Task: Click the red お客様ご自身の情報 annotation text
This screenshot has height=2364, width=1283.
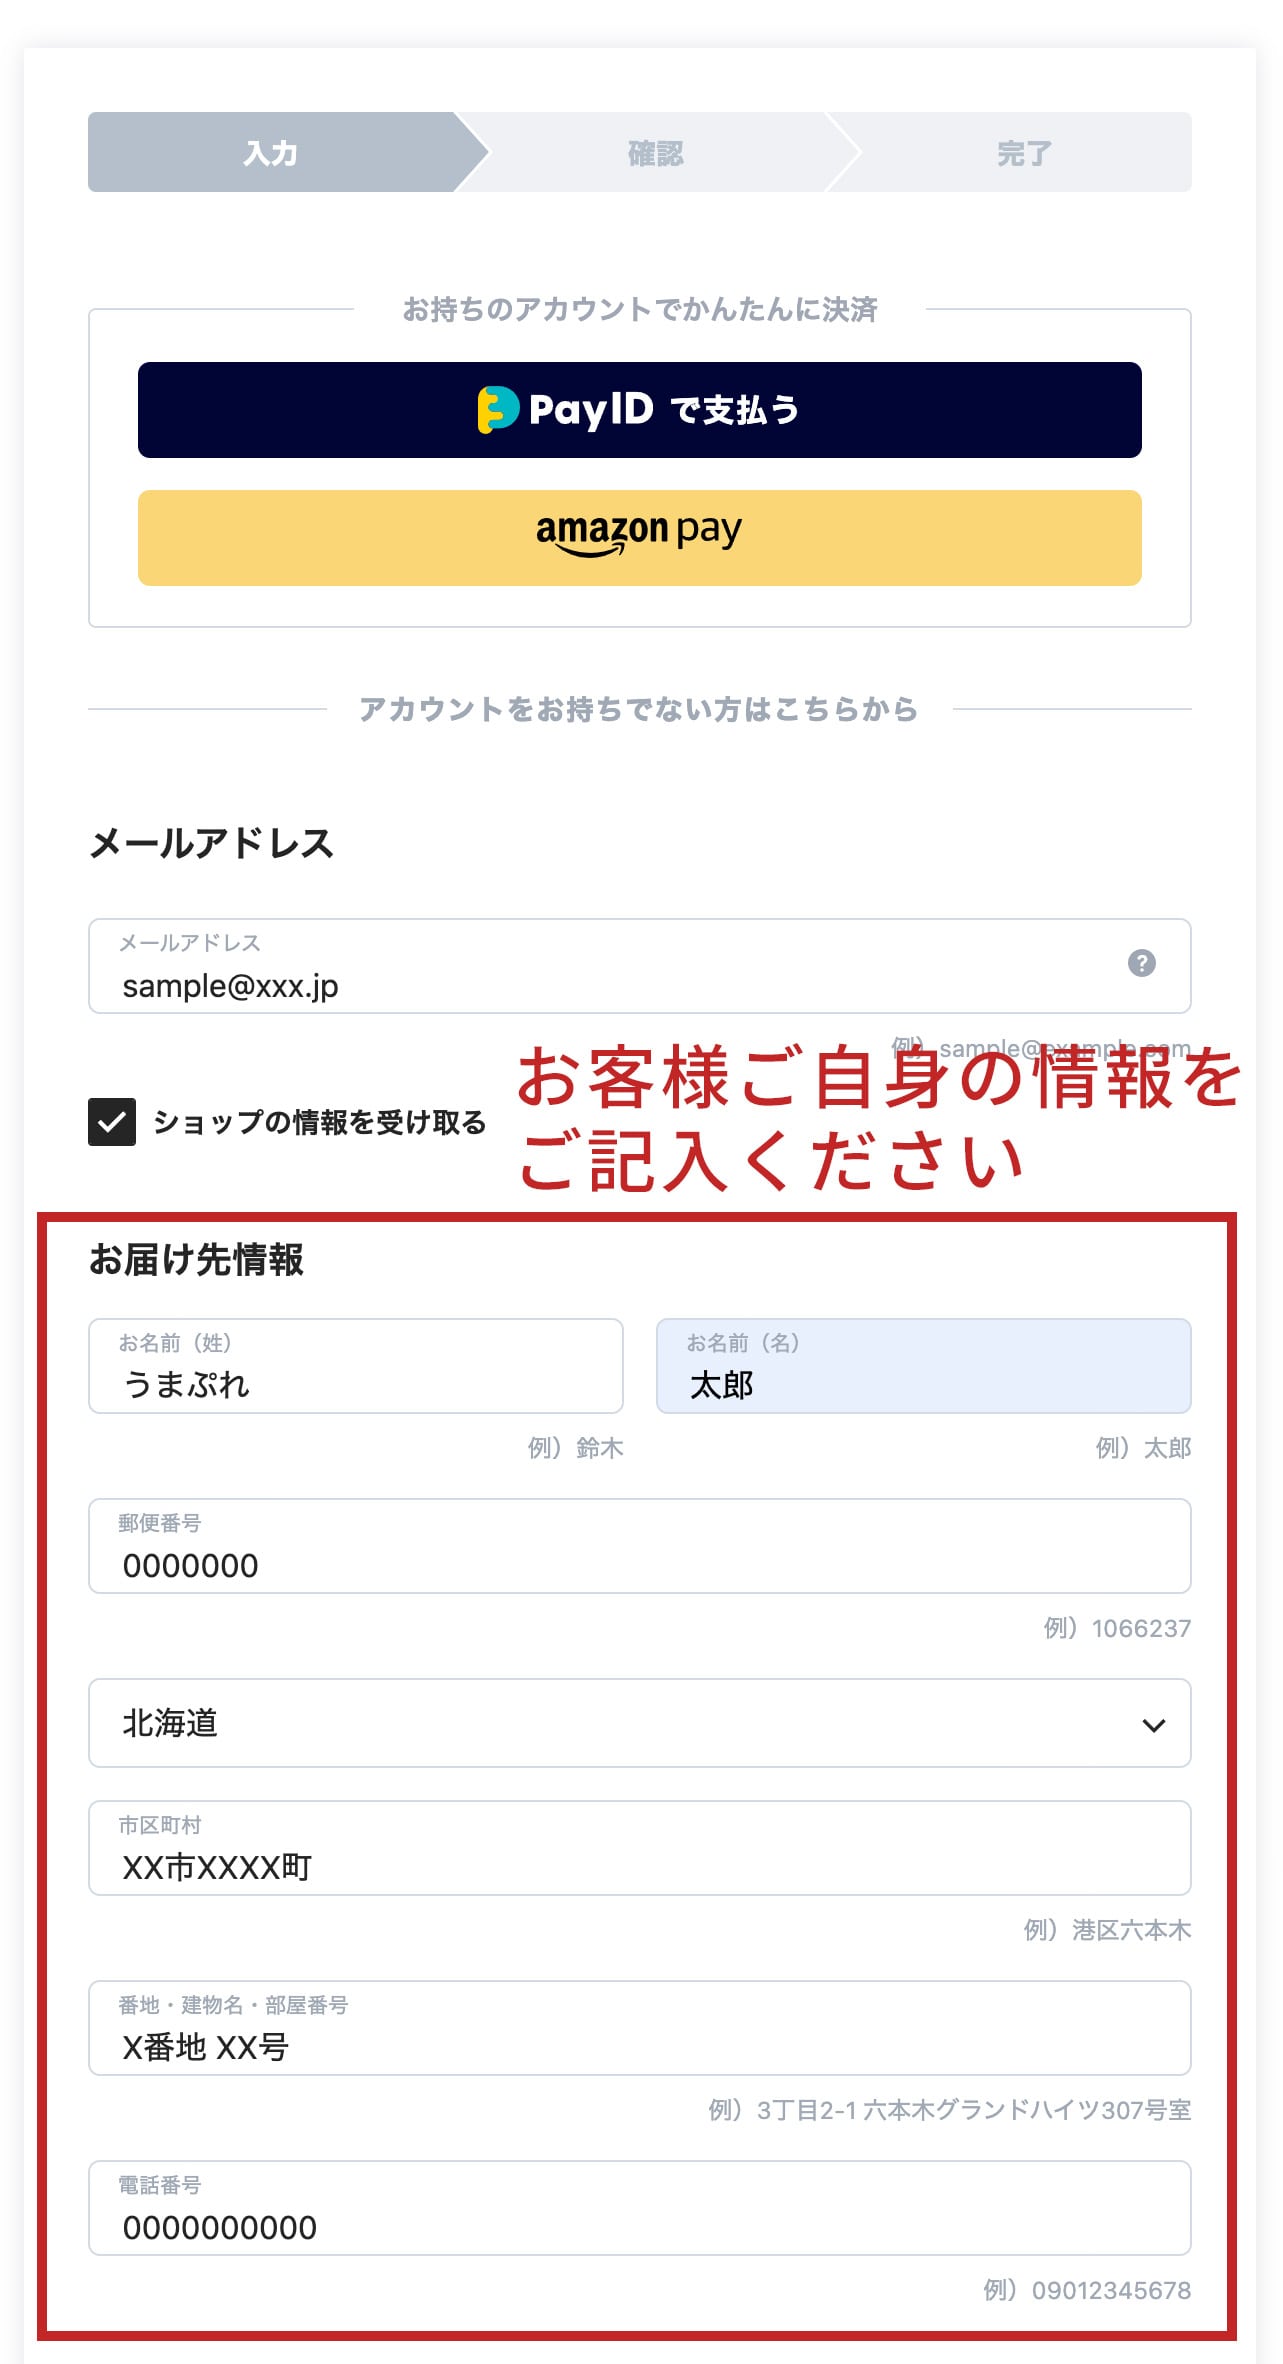Action: (878, 1118)
